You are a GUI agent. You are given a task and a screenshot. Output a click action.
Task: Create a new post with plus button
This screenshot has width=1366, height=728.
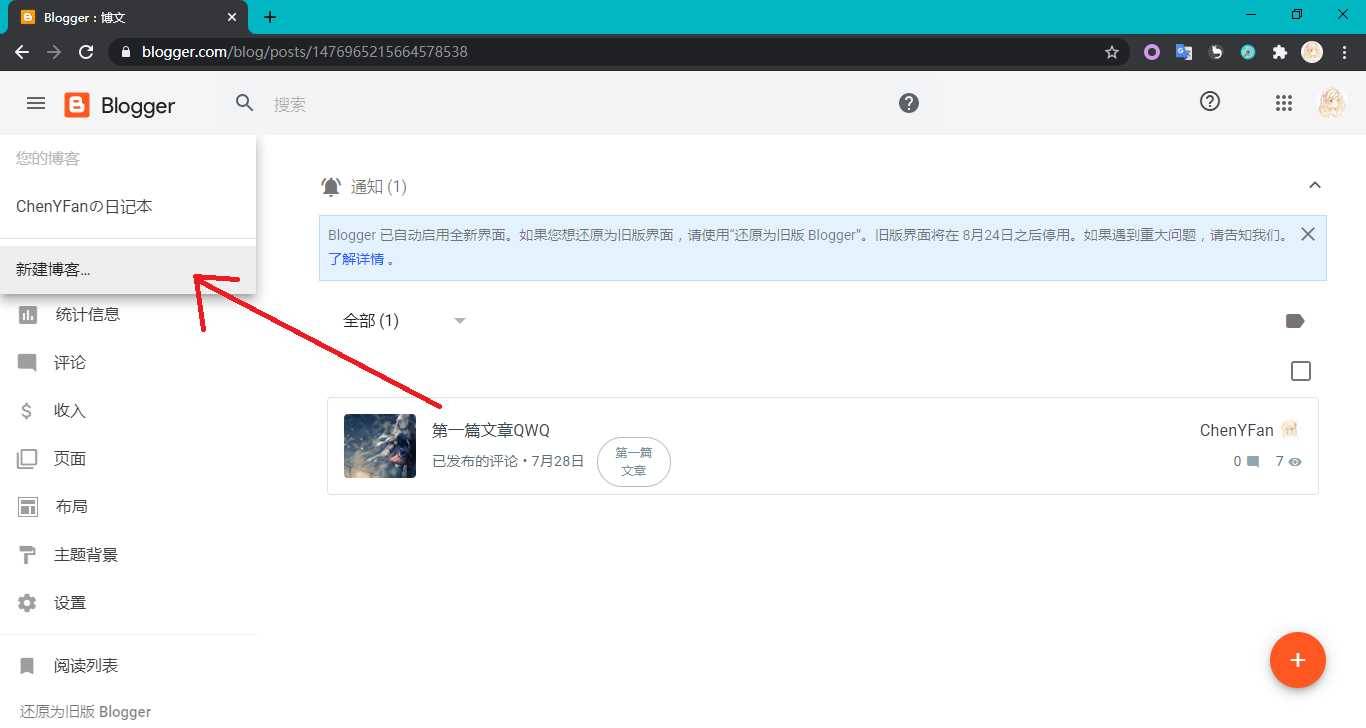click(1298, 660)
